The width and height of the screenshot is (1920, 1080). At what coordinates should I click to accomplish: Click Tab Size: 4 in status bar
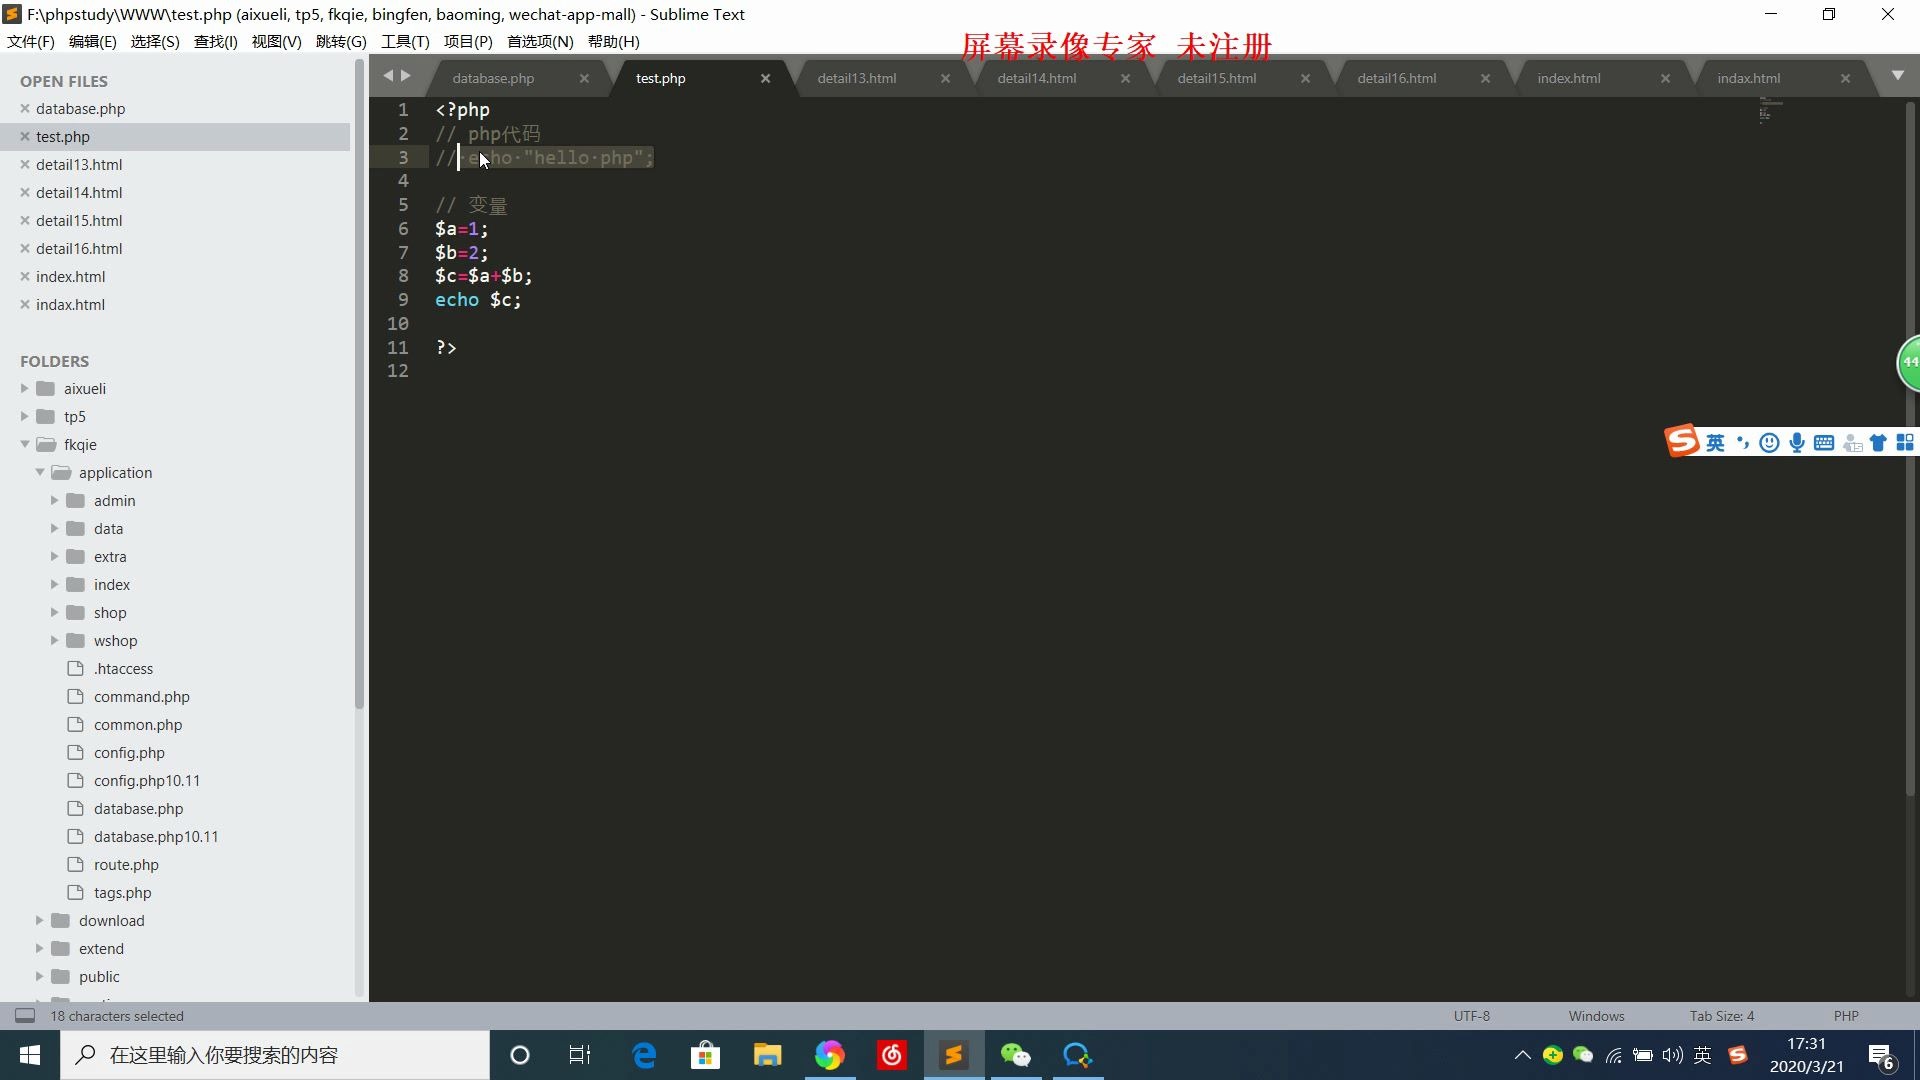(1721, 1016)
